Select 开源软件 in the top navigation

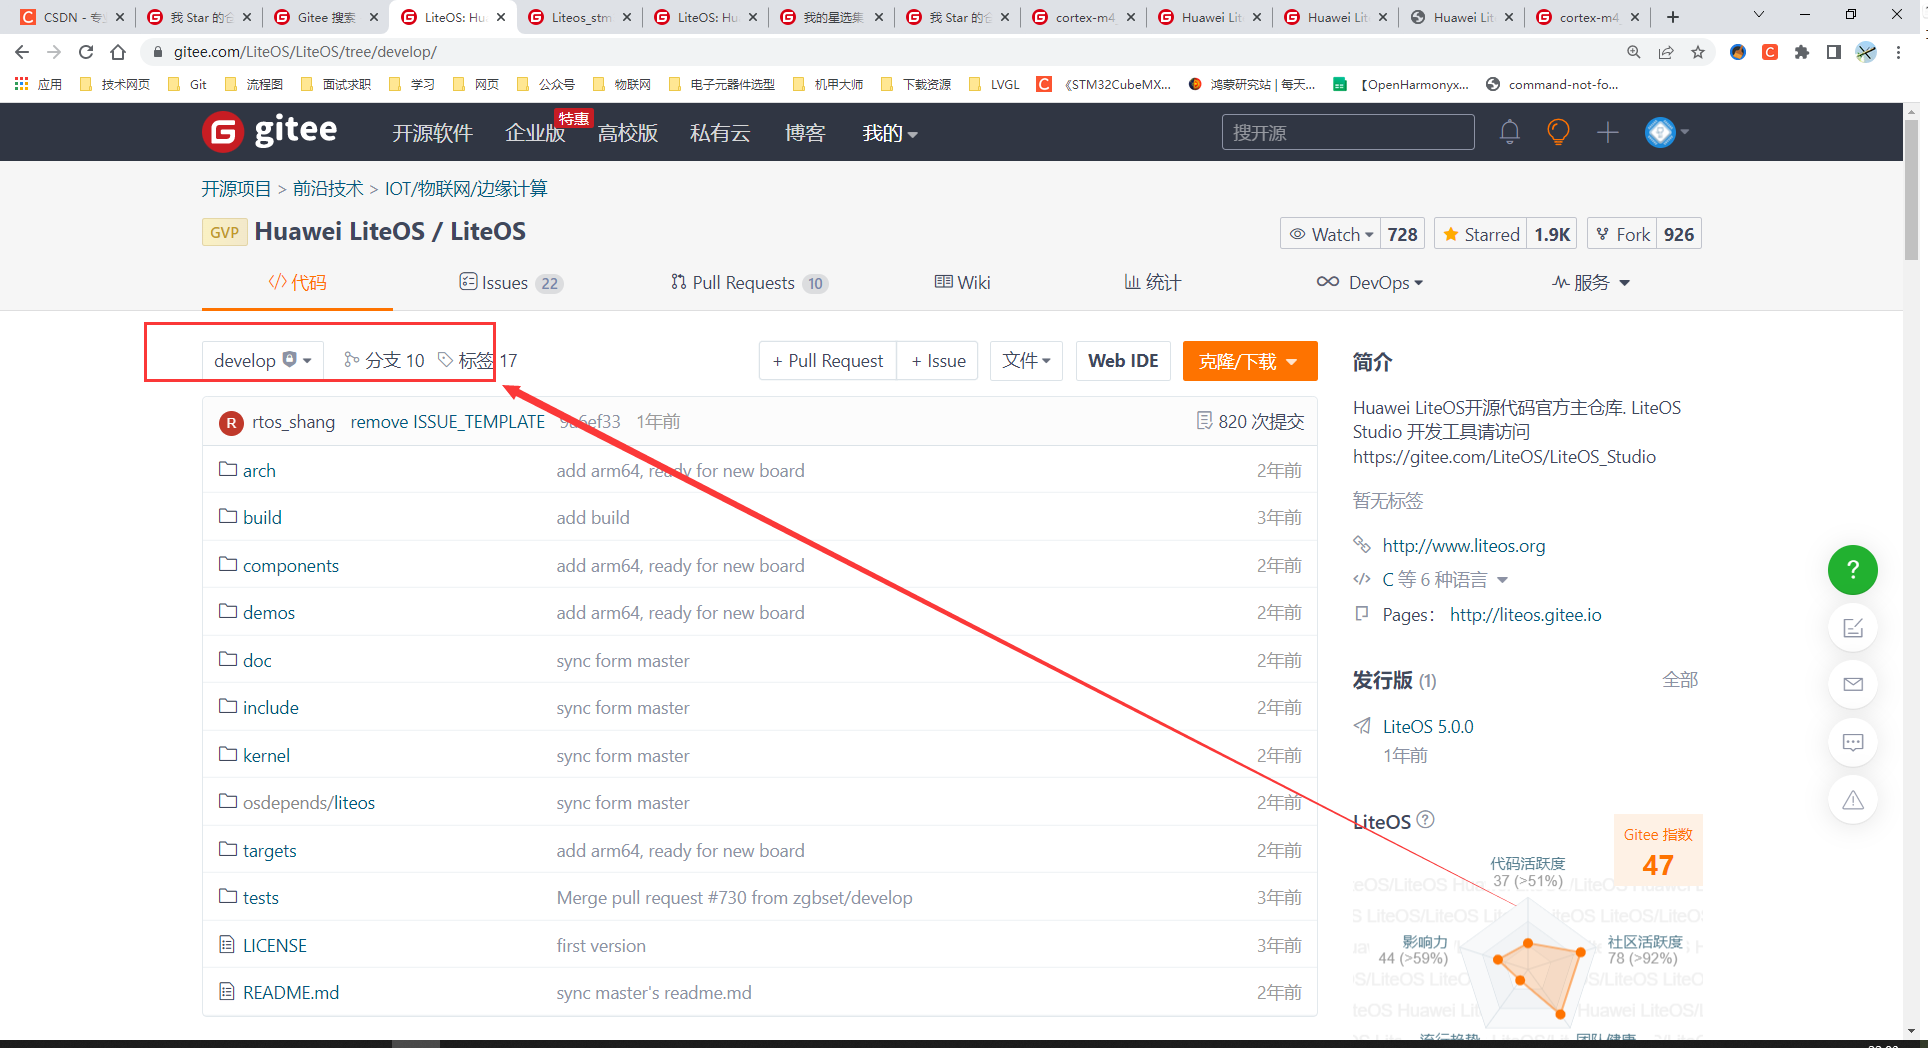click(x=432, y=133)
